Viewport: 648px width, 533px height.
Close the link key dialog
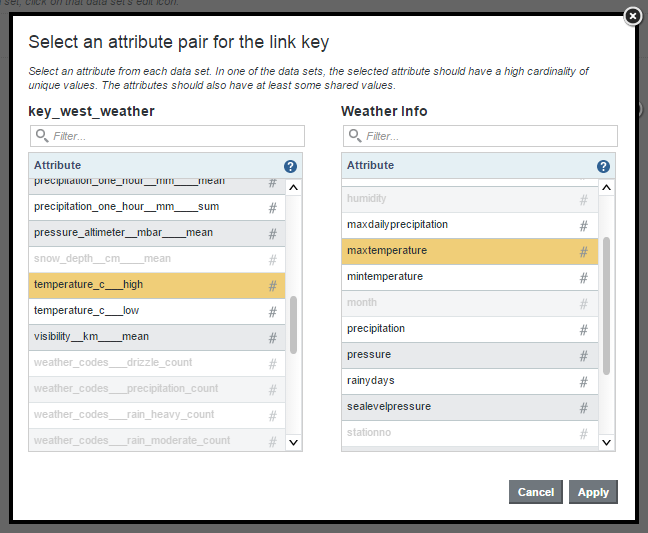[x=632, y=16]
